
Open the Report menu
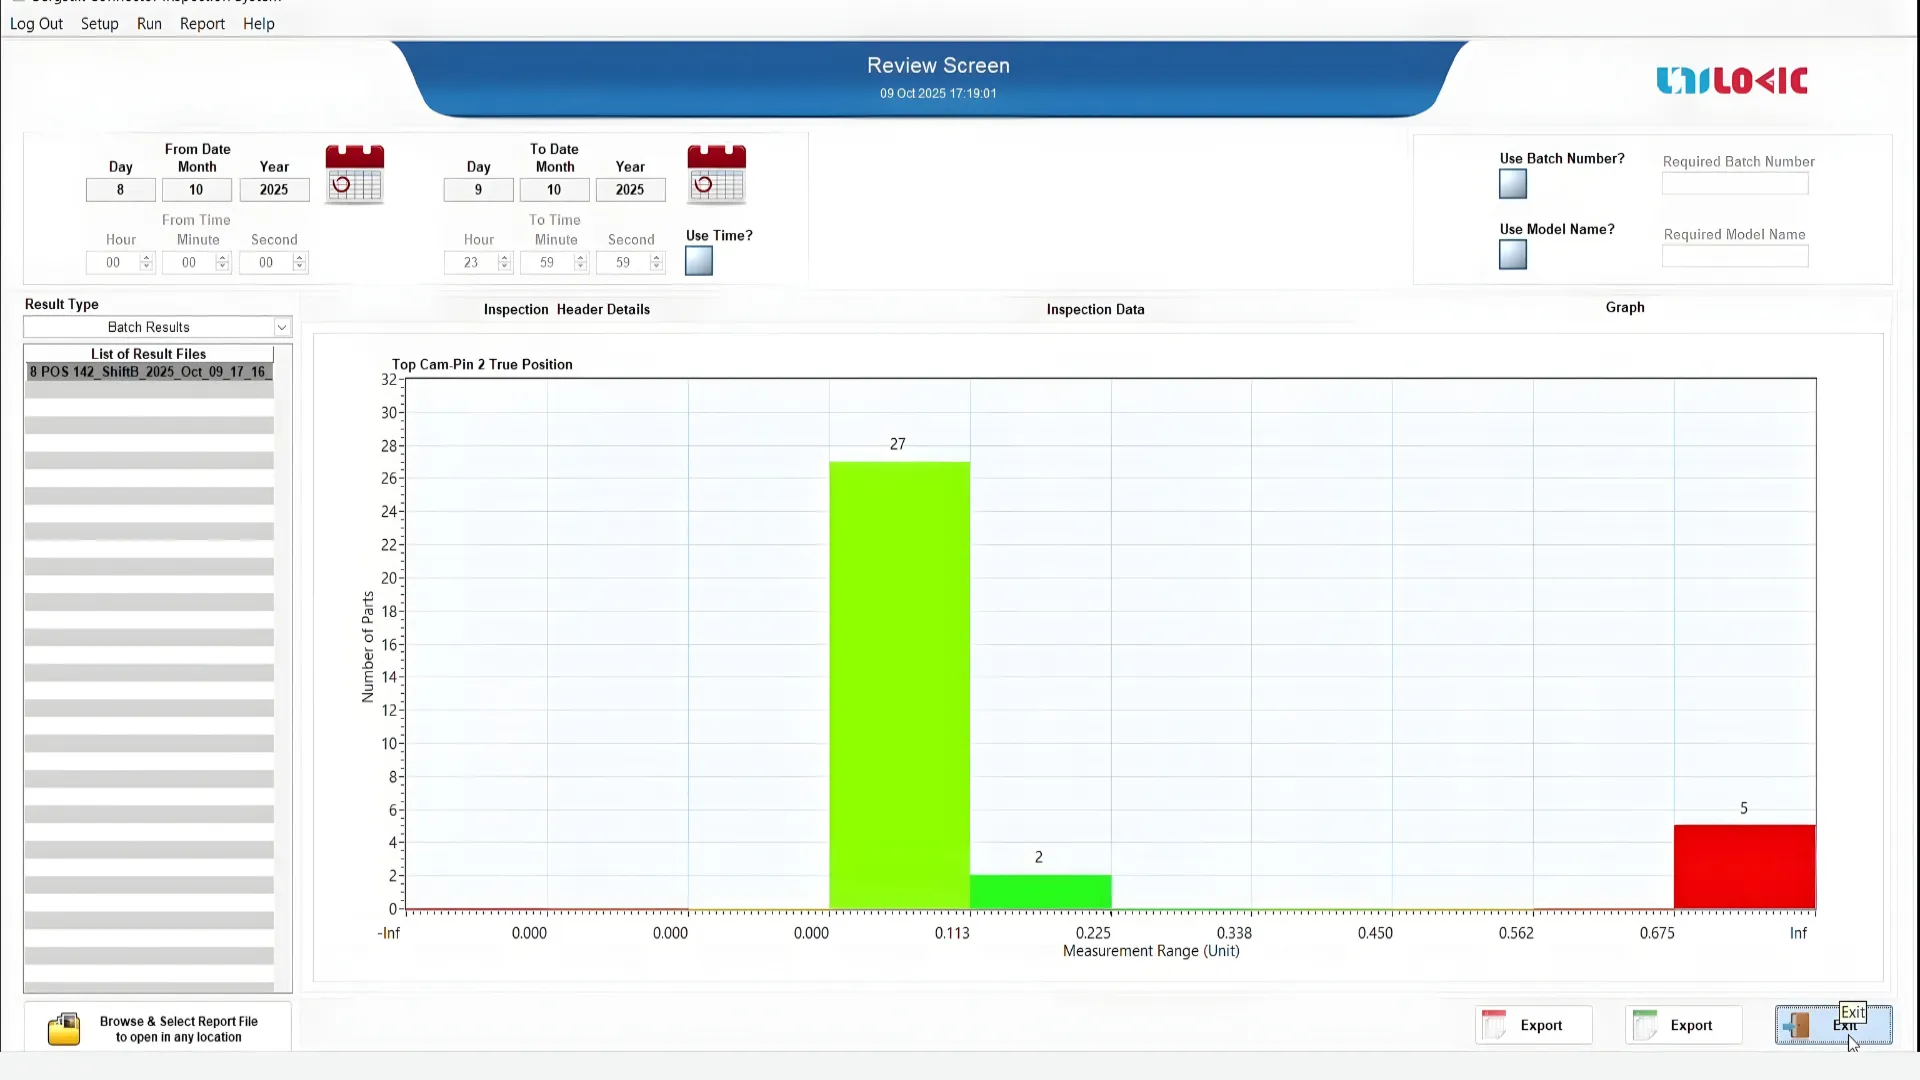(202, 24)
